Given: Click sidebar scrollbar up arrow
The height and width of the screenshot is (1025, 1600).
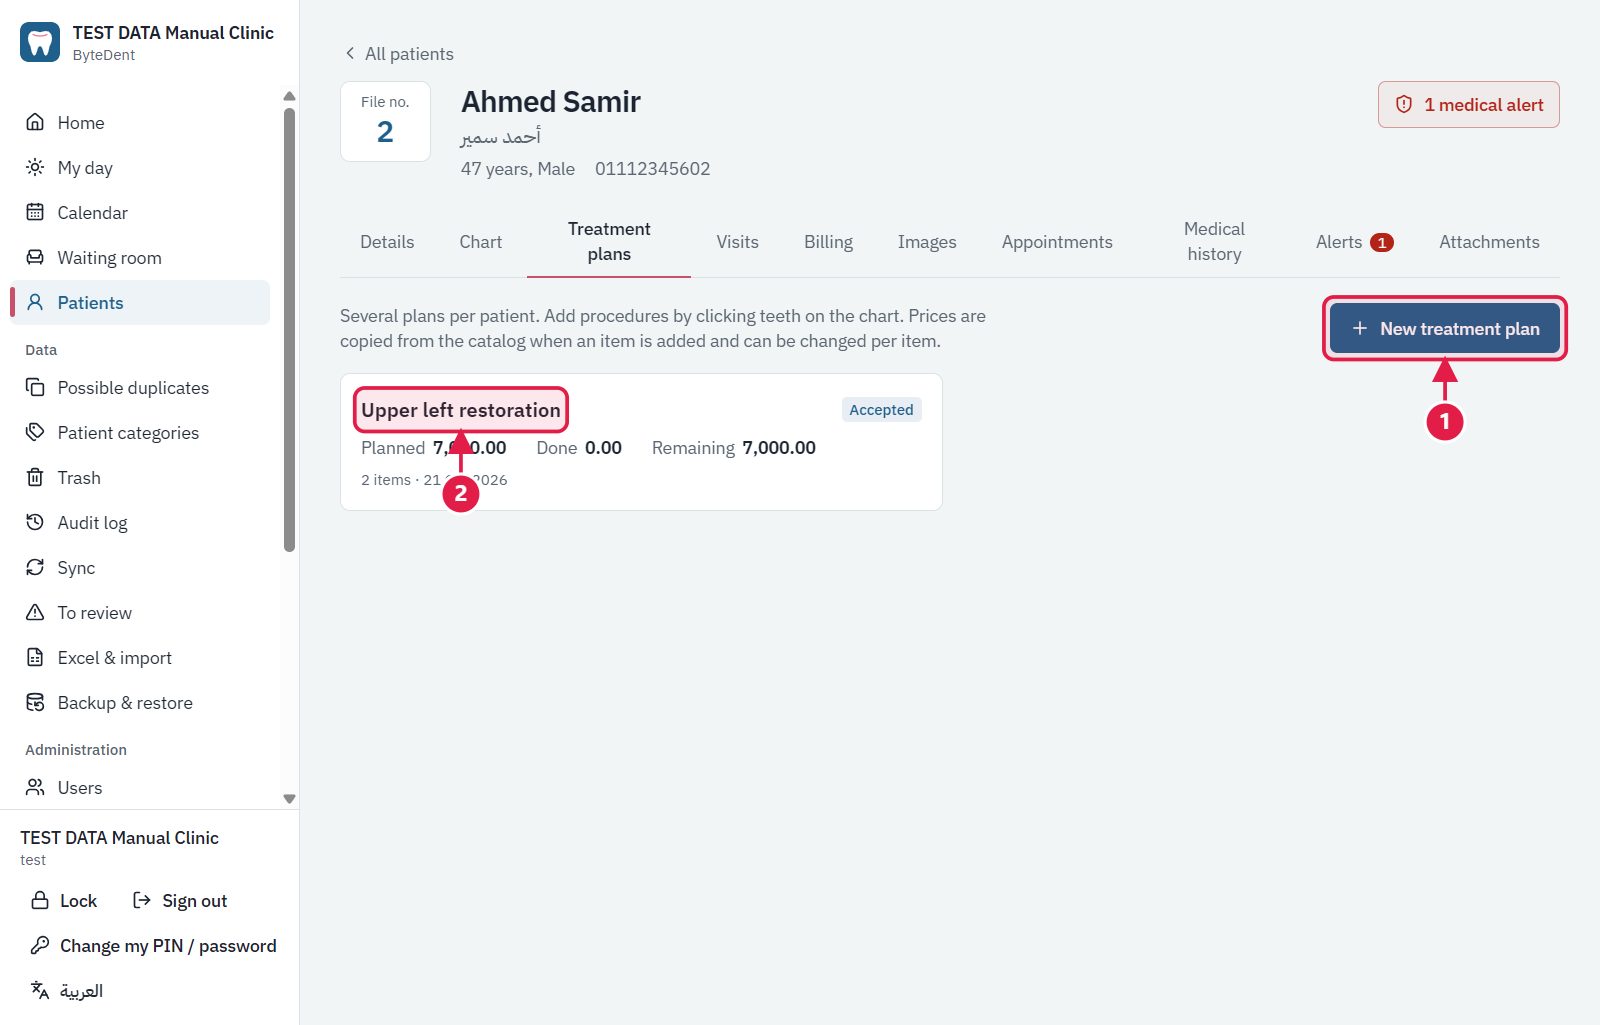Looking at the screenshot, I should 289,96.
